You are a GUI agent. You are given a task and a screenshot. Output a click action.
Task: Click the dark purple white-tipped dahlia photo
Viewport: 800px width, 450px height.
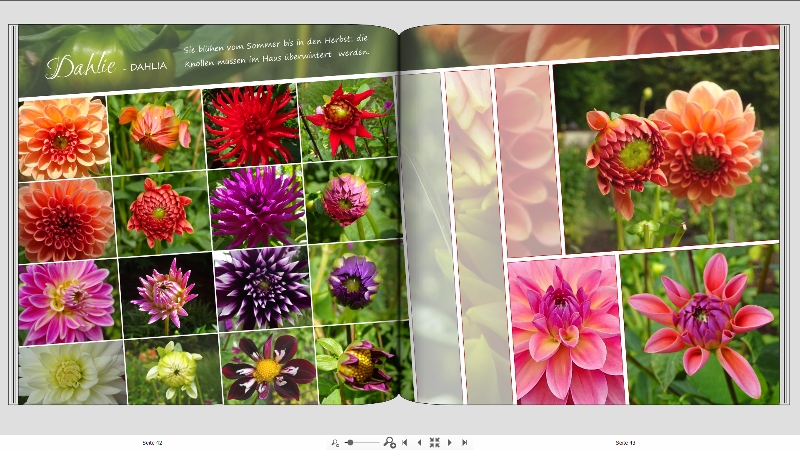(x=262, y=287)
